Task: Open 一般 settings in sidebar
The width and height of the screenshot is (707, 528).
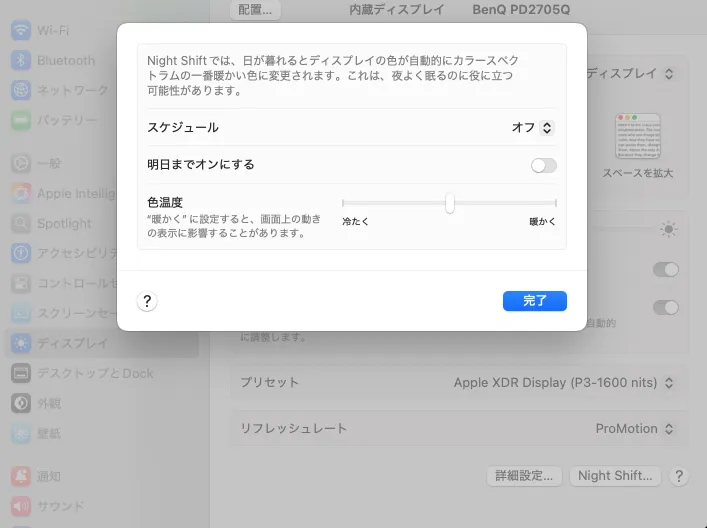Action: (102, 163)
